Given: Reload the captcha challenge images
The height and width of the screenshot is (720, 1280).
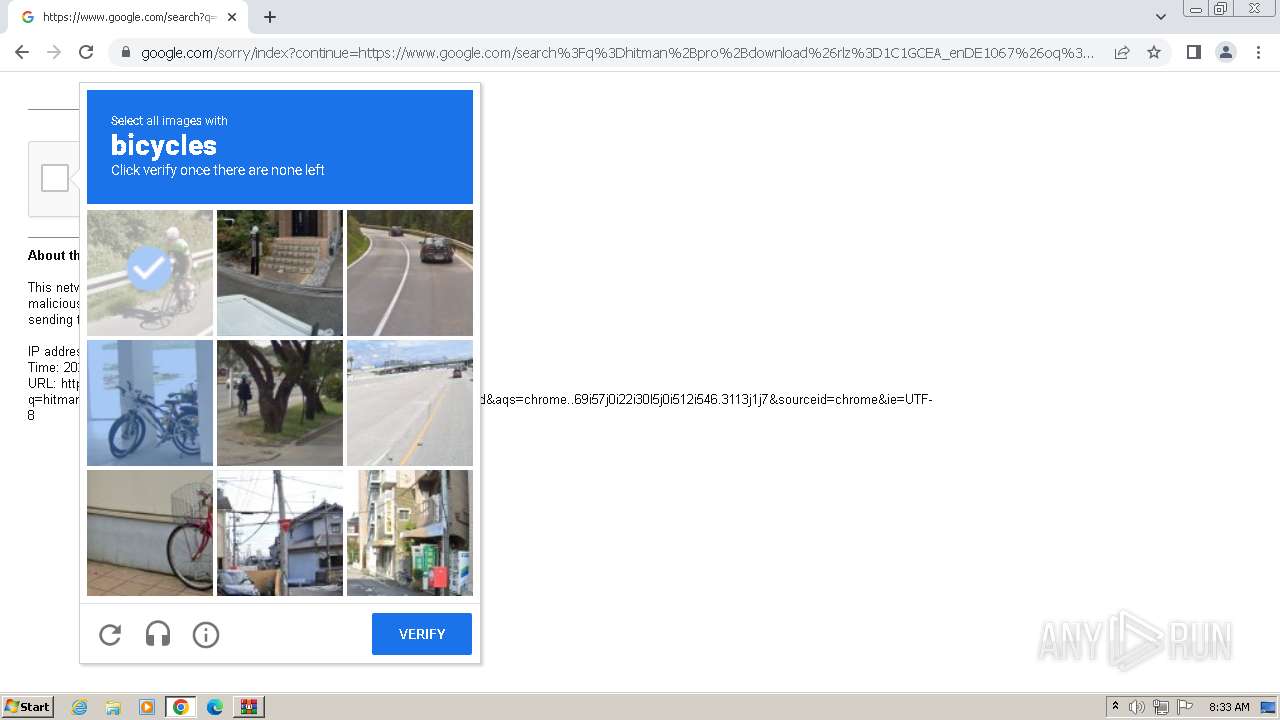Looking at the screenshot, I should coord(110,634).
